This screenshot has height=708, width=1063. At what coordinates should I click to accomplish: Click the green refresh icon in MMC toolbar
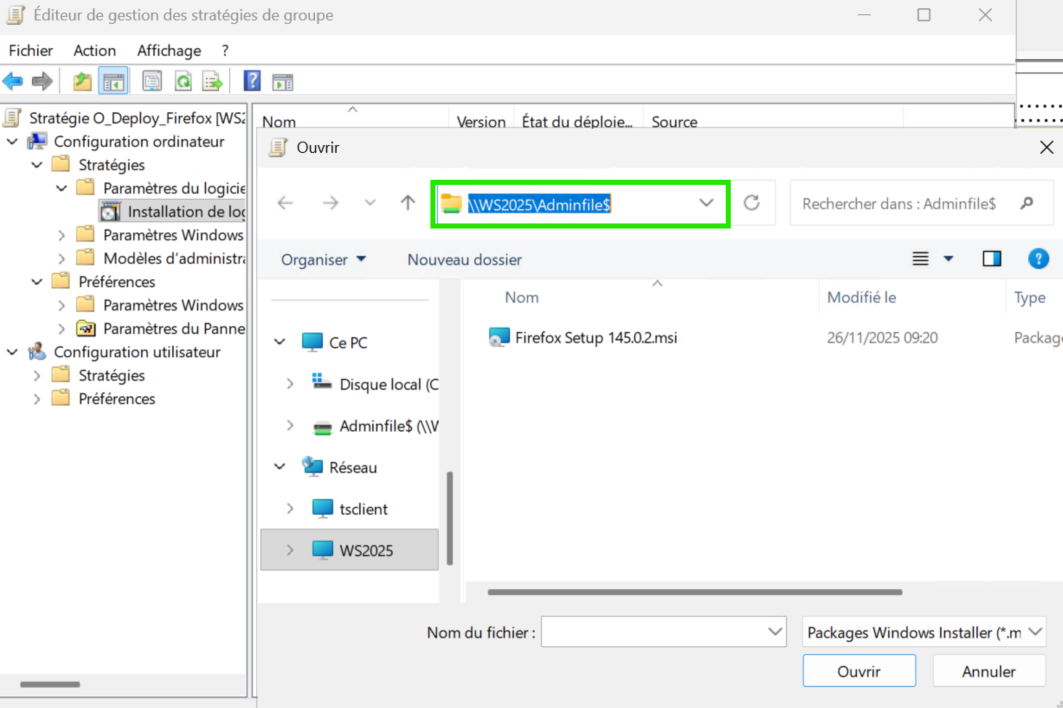pos(182,82)
